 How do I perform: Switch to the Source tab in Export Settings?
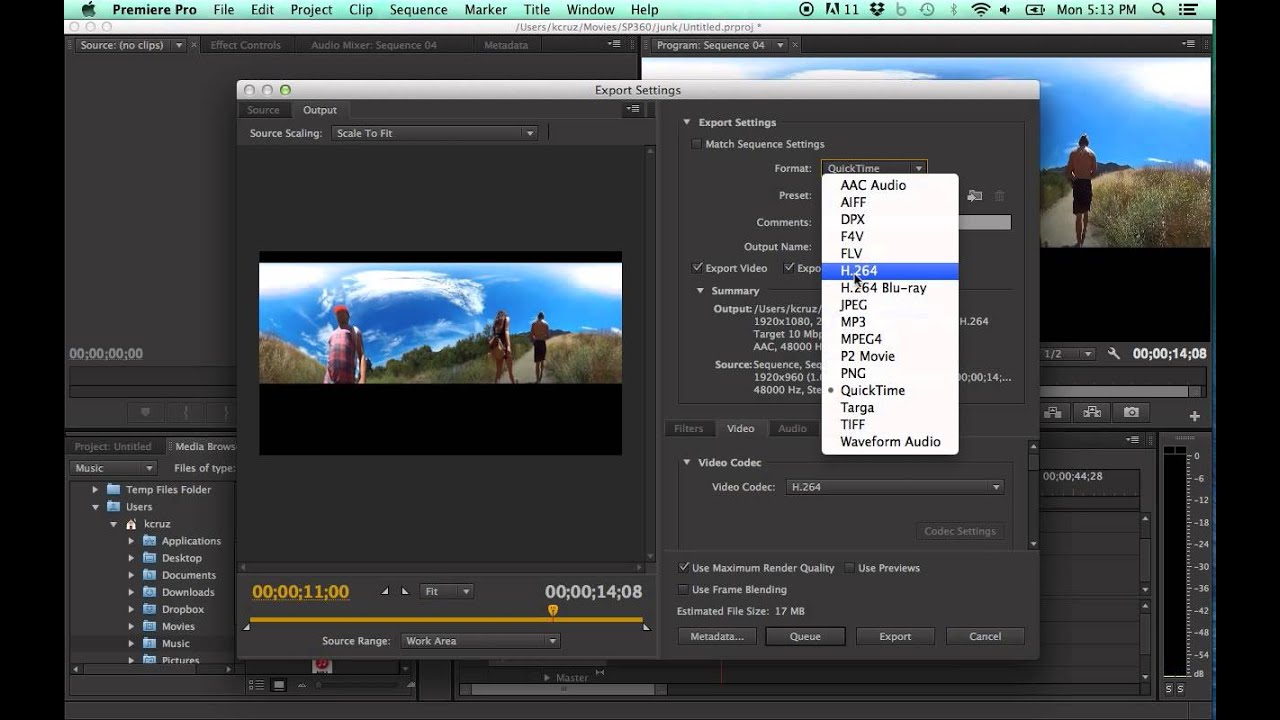coord(263,110)
